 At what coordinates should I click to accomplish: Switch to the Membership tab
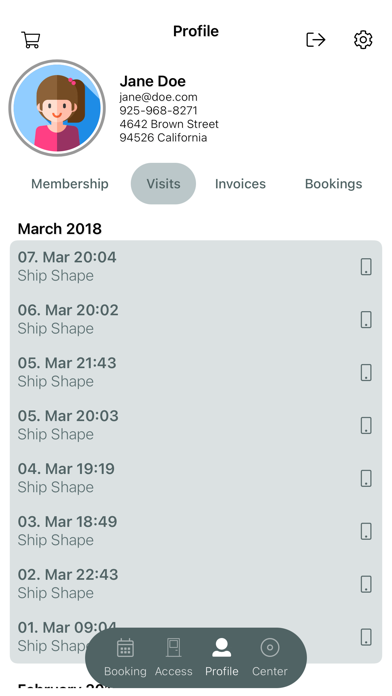[x=70, y=184]
